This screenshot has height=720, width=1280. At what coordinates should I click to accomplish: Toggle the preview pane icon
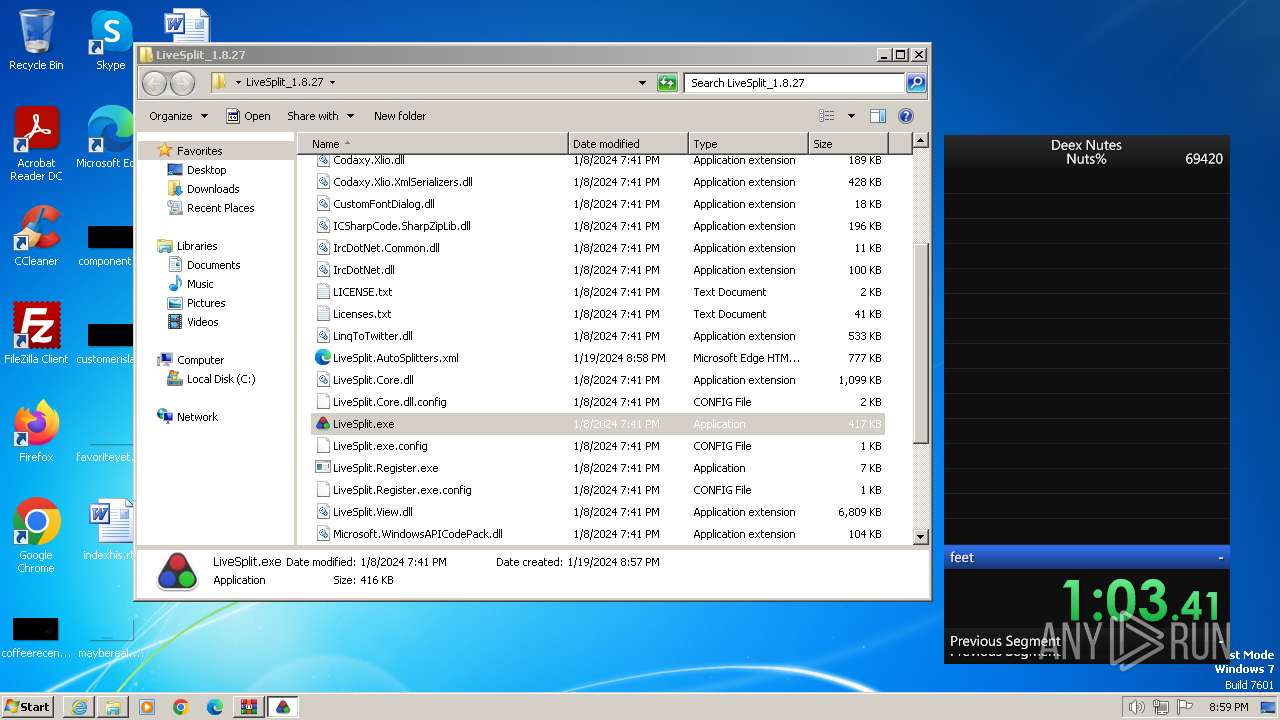(877, 116)
